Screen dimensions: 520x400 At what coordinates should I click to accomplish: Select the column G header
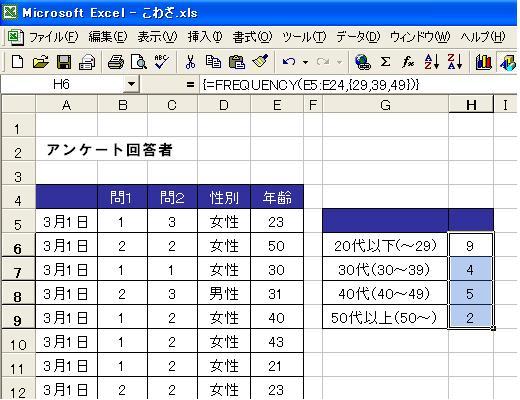[385, 105]
